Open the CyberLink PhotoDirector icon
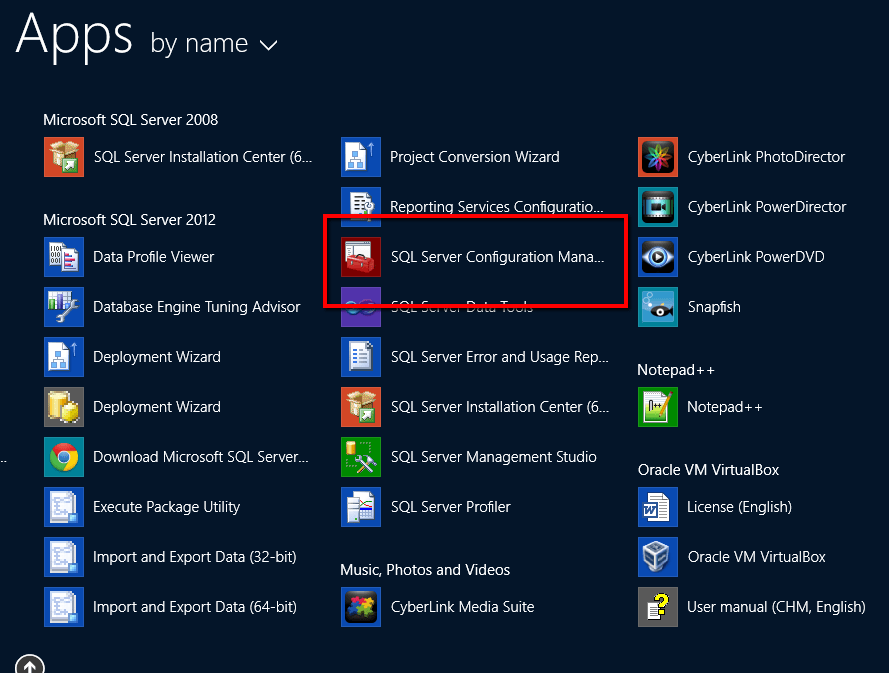The image size is (889, 673). pyautogui.click(x=658, y=157)
